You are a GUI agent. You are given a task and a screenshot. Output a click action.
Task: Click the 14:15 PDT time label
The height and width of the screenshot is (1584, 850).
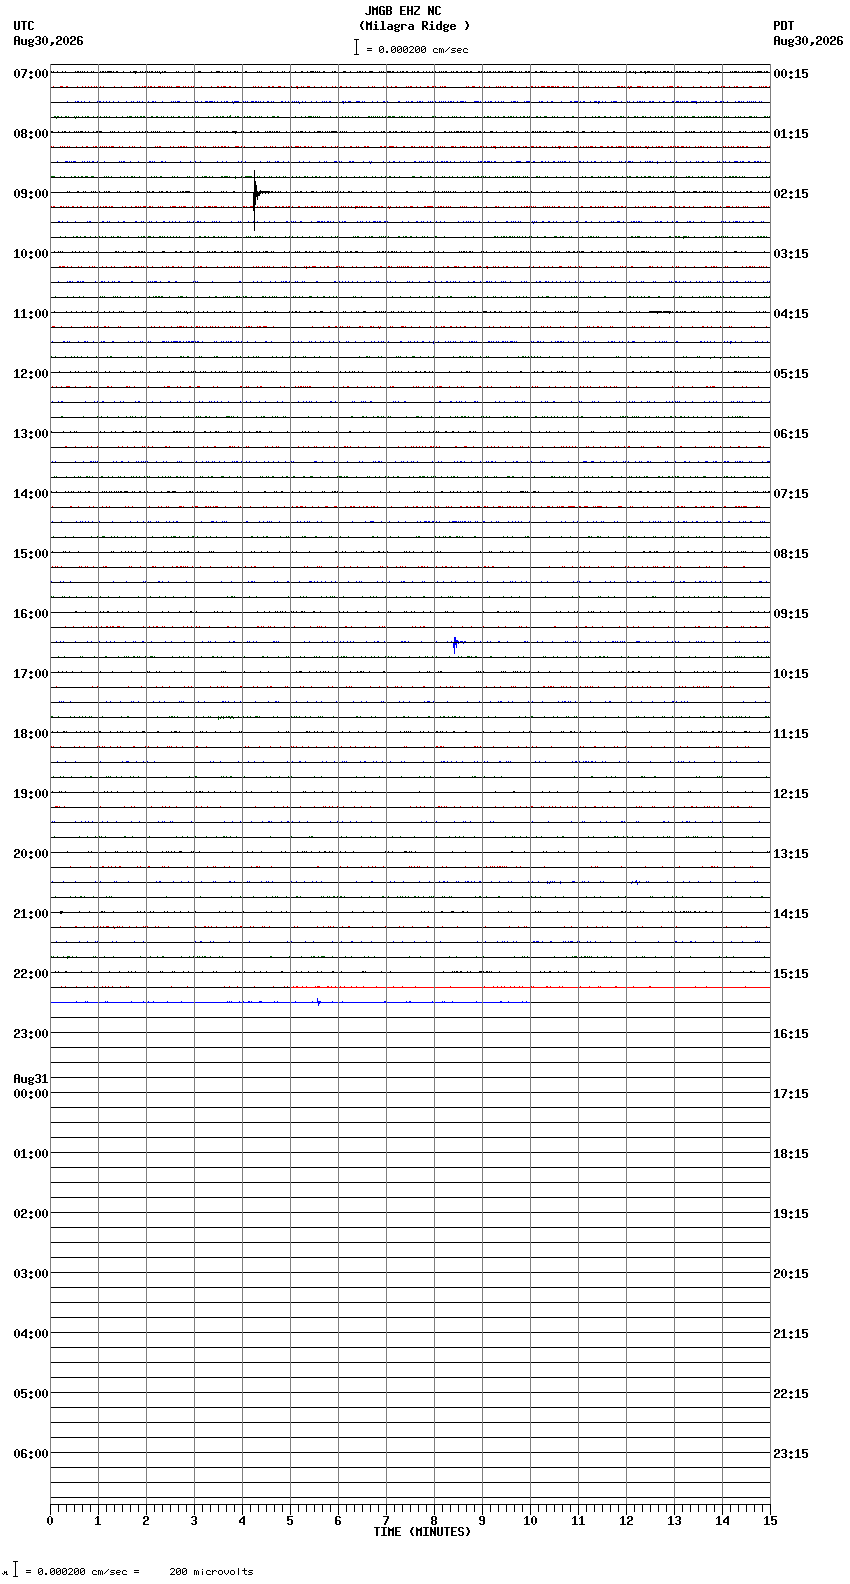click(791, 914)
